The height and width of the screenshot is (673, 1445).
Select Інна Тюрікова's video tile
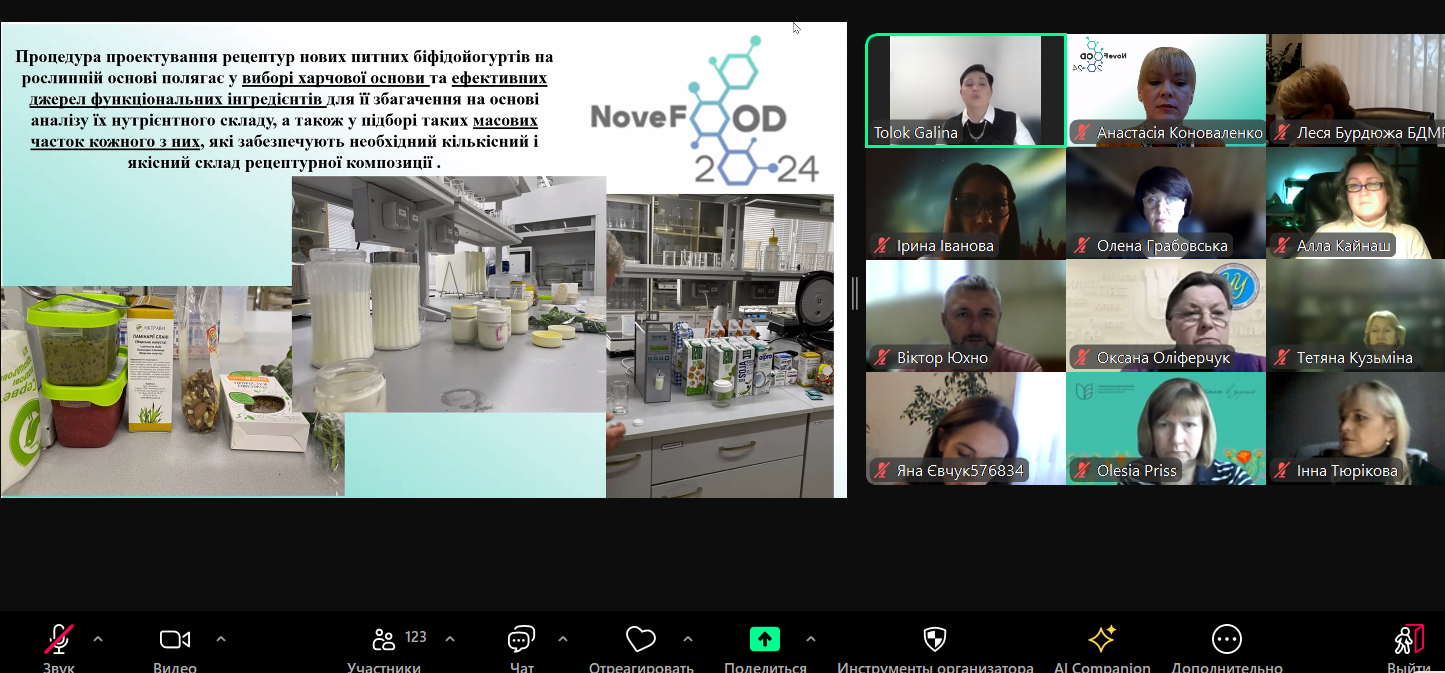pos(1356,429)
